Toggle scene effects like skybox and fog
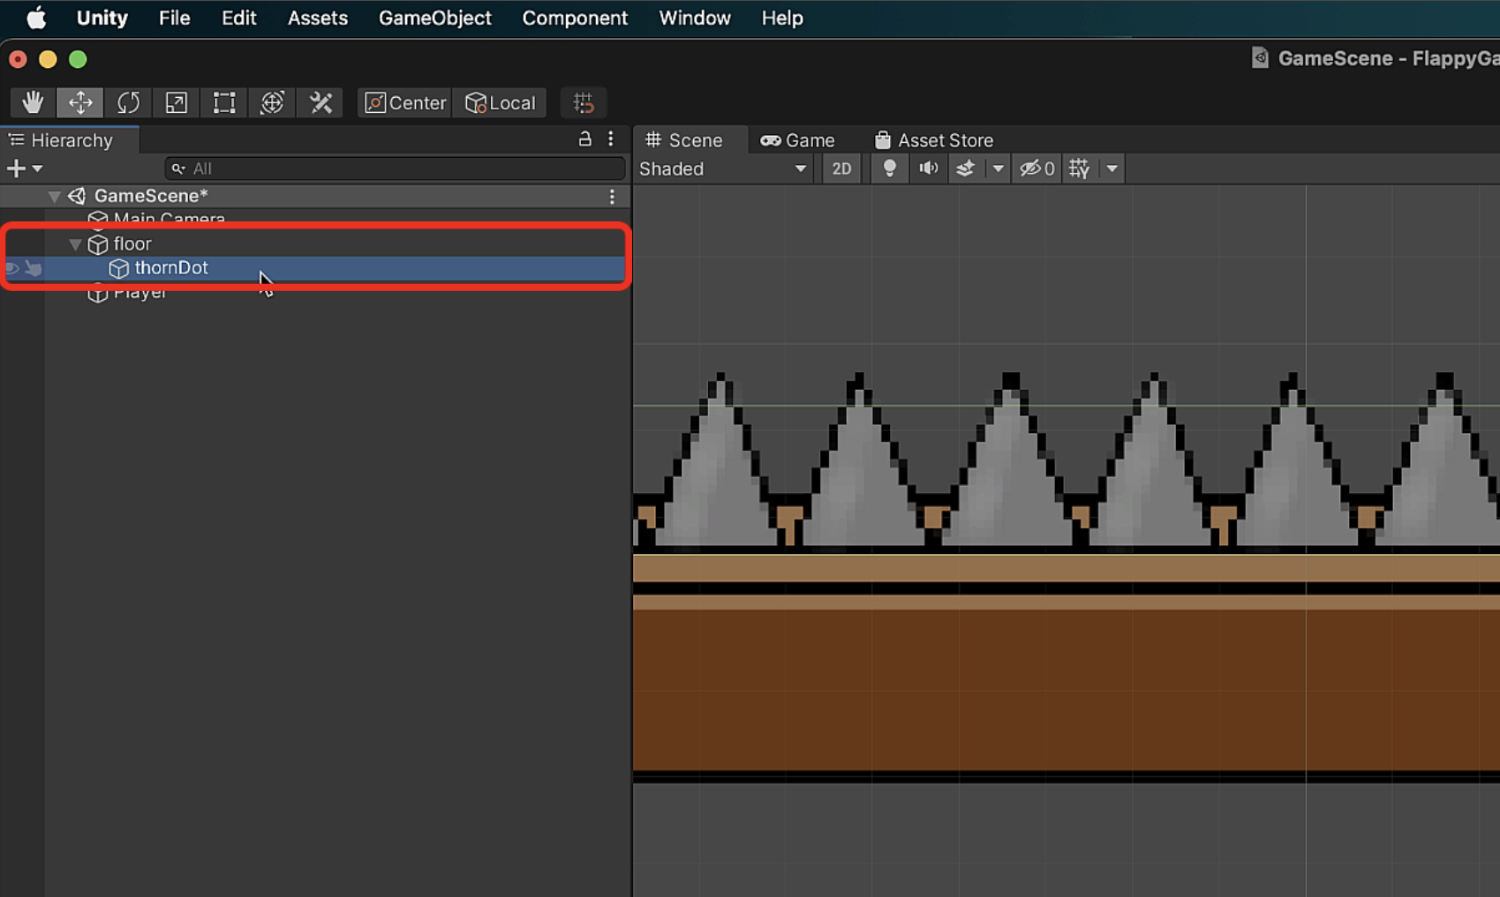Viewport: 1500px width, 897px height. 965,168
